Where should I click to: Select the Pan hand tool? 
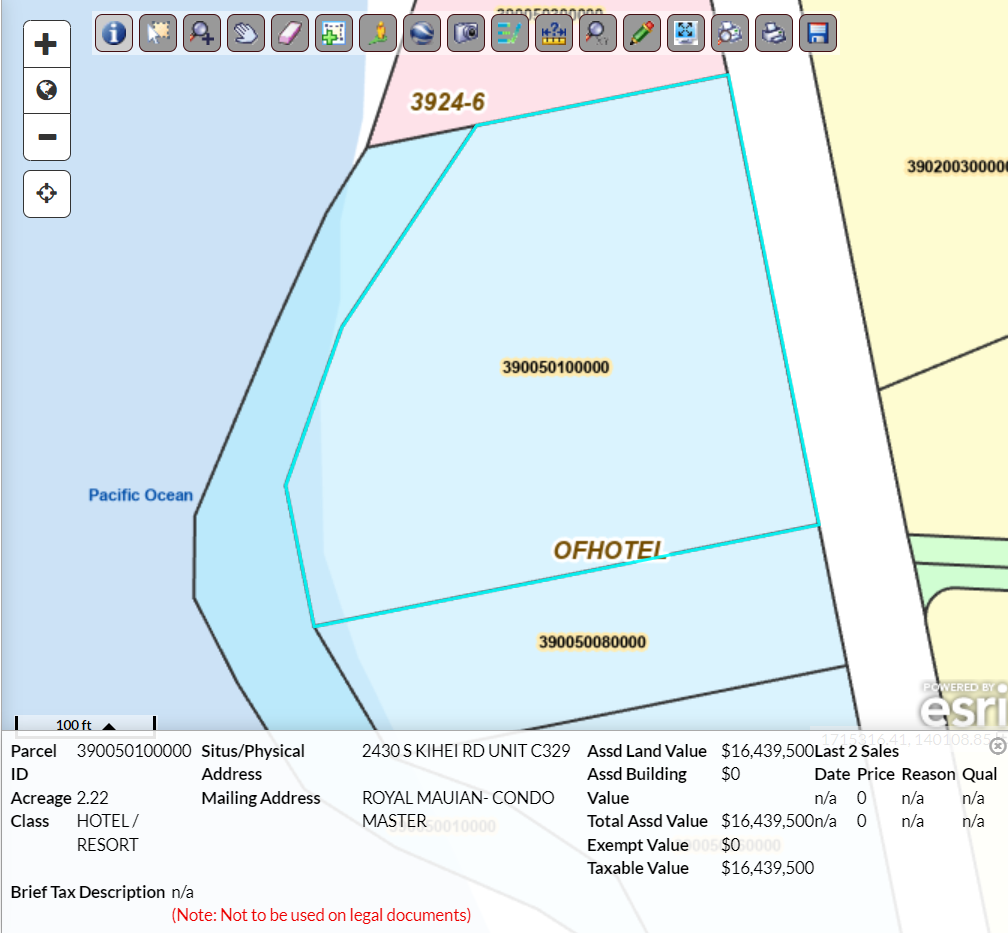pos(246,33)
